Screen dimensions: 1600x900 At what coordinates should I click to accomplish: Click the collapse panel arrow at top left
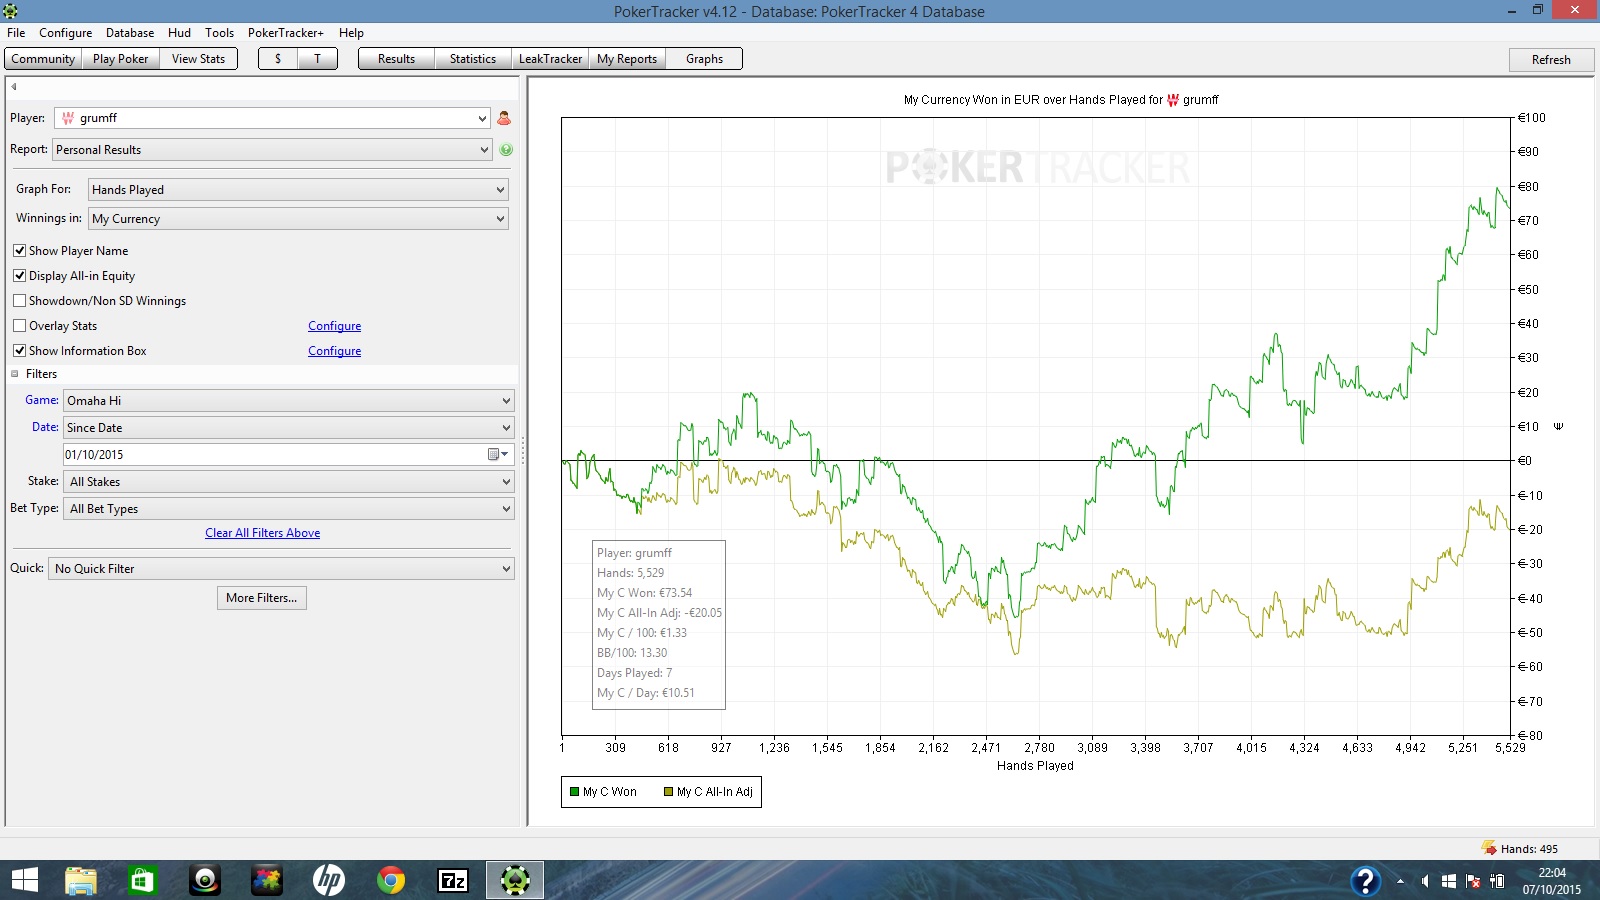14,86
